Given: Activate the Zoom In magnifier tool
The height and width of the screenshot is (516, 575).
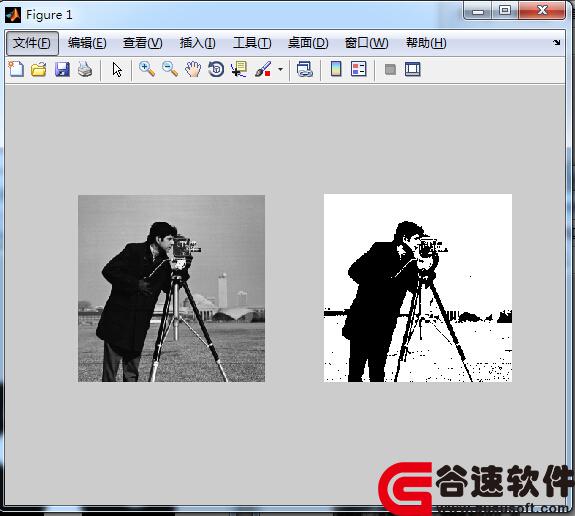Looking at the screenshot, I should pos(147,69).
